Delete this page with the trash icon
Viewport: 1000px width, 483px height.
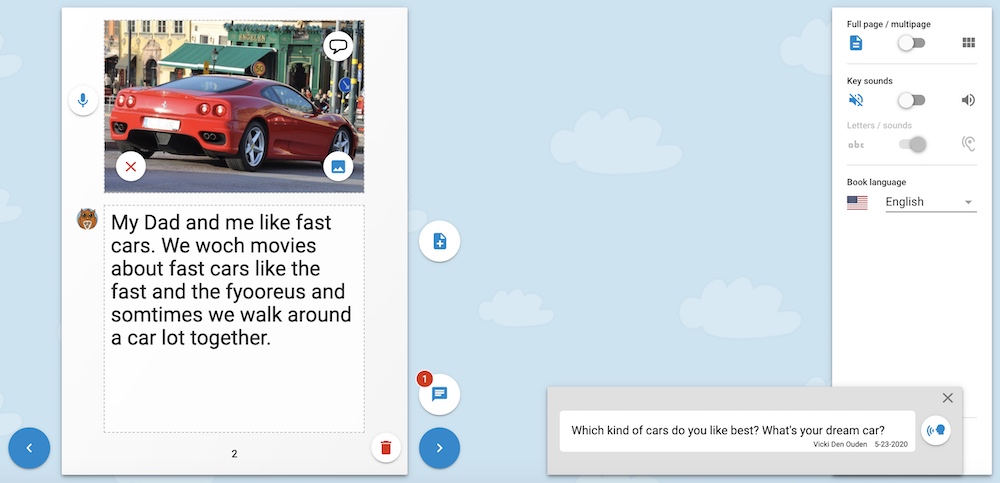[386, 448]
